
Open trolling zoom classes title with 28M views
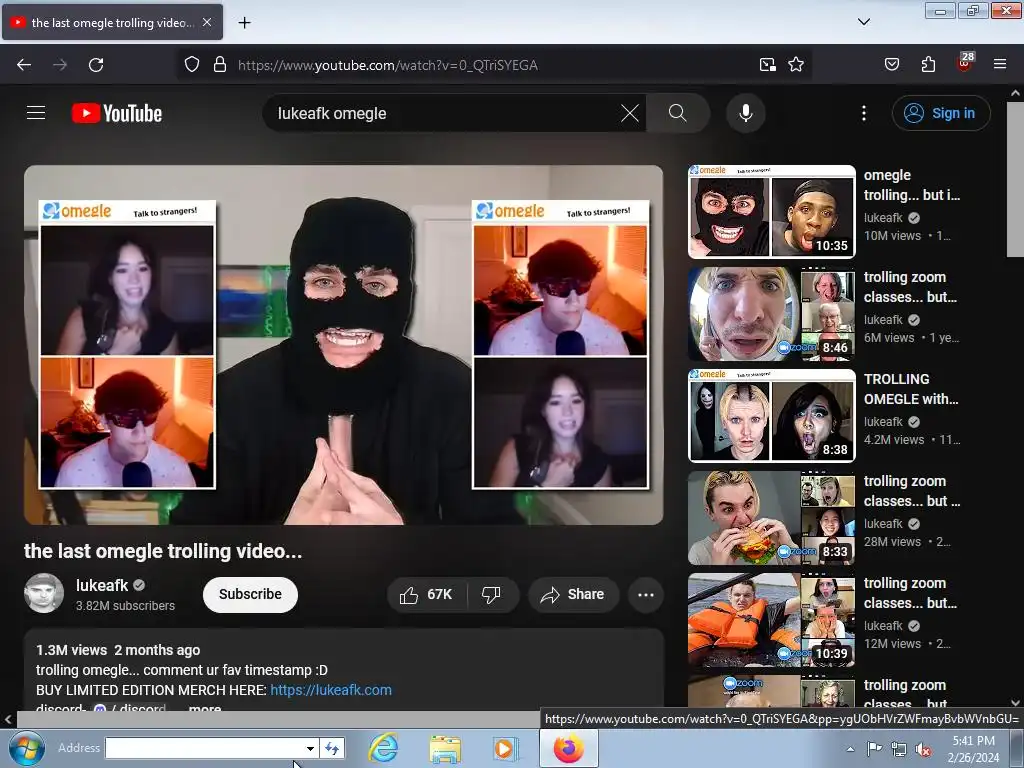pyautogui.click(x=912, y=491)
